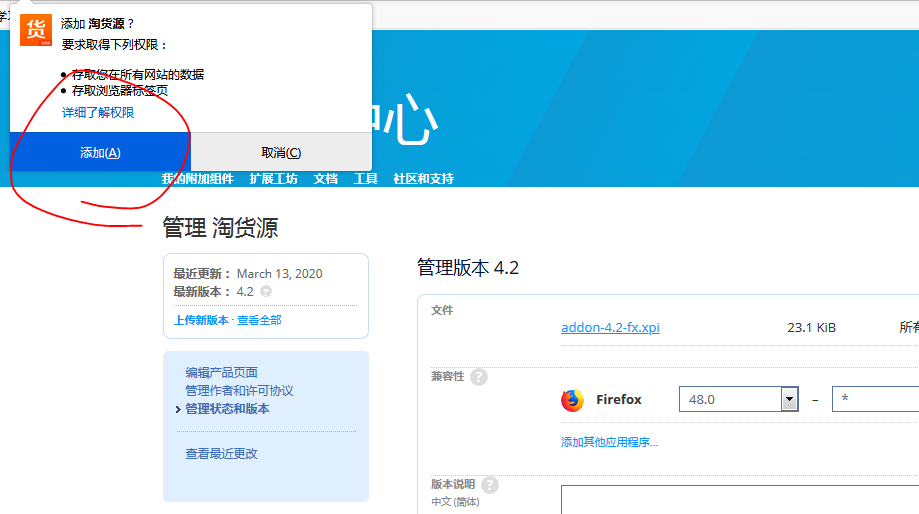Screen dimensions: 919x514
Task: Click the 添加(A) button to add the extension
Action: 100,152
